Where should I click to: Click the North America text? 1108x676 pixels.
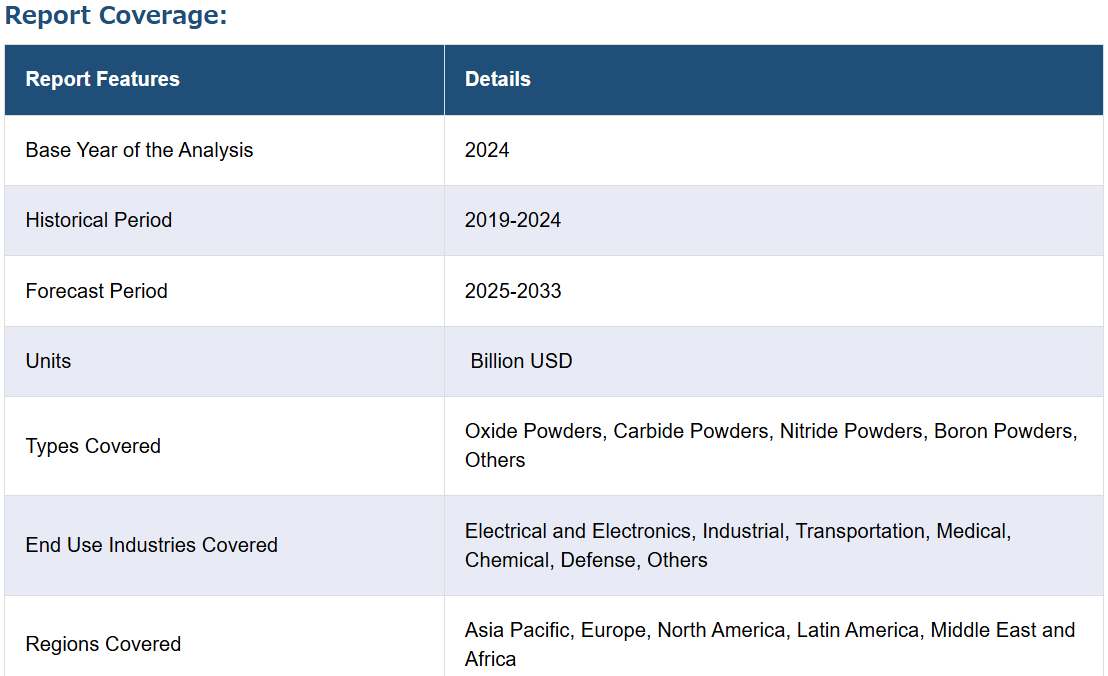[720, 630]
